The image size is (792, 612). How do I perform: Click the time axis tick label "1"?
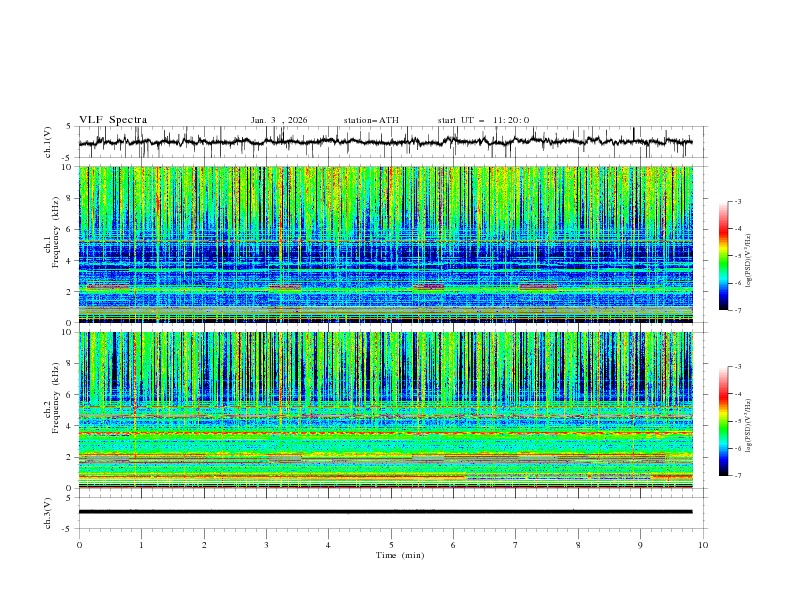tap(141, 545)
